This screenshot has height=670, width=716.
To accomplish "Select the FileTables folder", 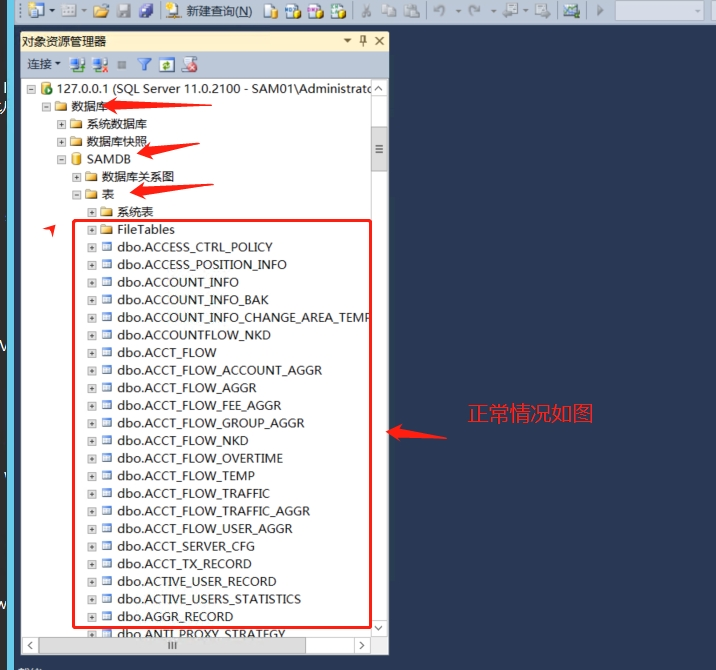I will [x=145, y=229].
